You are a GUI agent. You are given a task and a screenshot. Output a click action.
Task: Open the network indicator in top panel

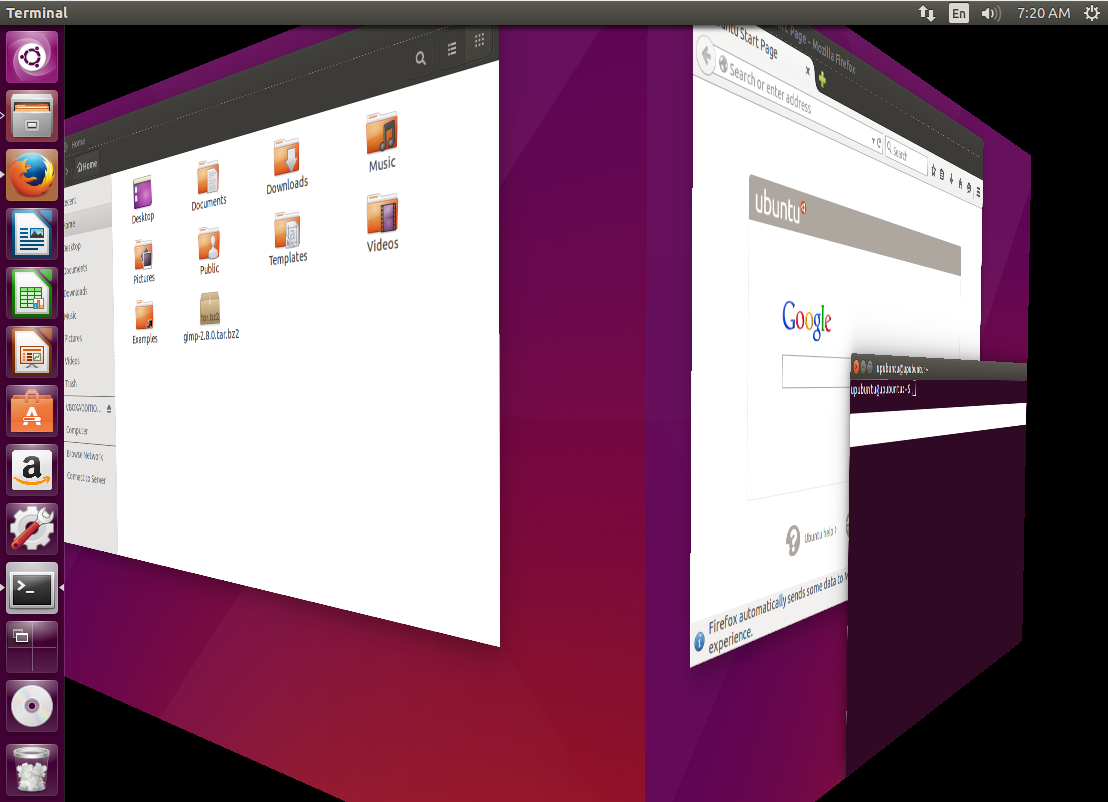point(926,13)
